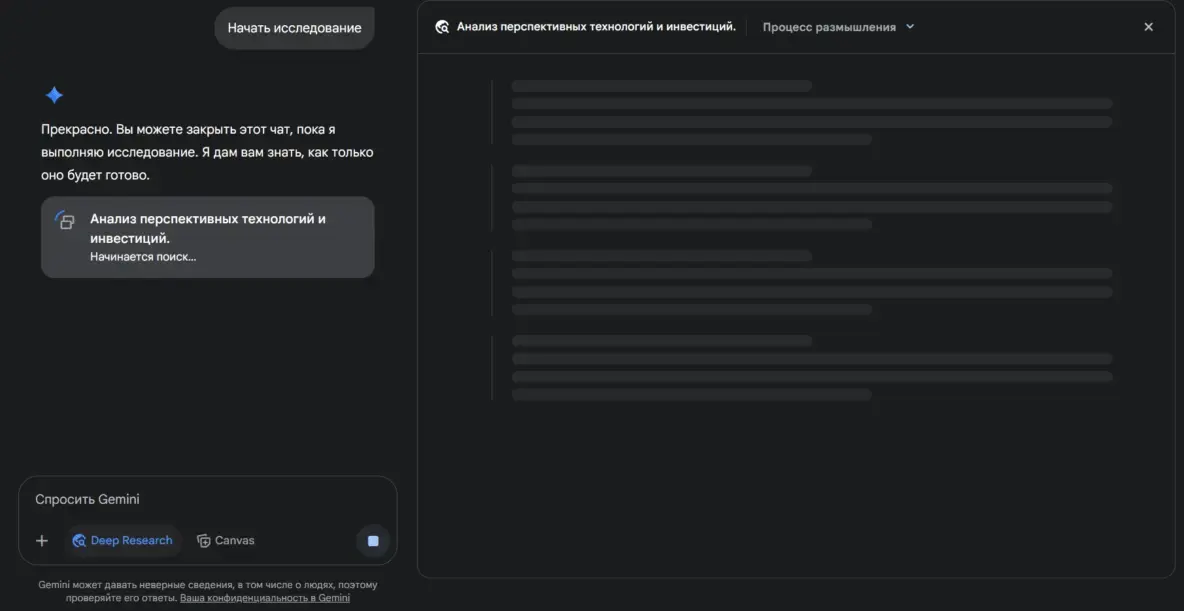1184x611 pixels.
Task: Open the "Ваша конфиденциальность в Gemini" link
Action: point(265,598)
